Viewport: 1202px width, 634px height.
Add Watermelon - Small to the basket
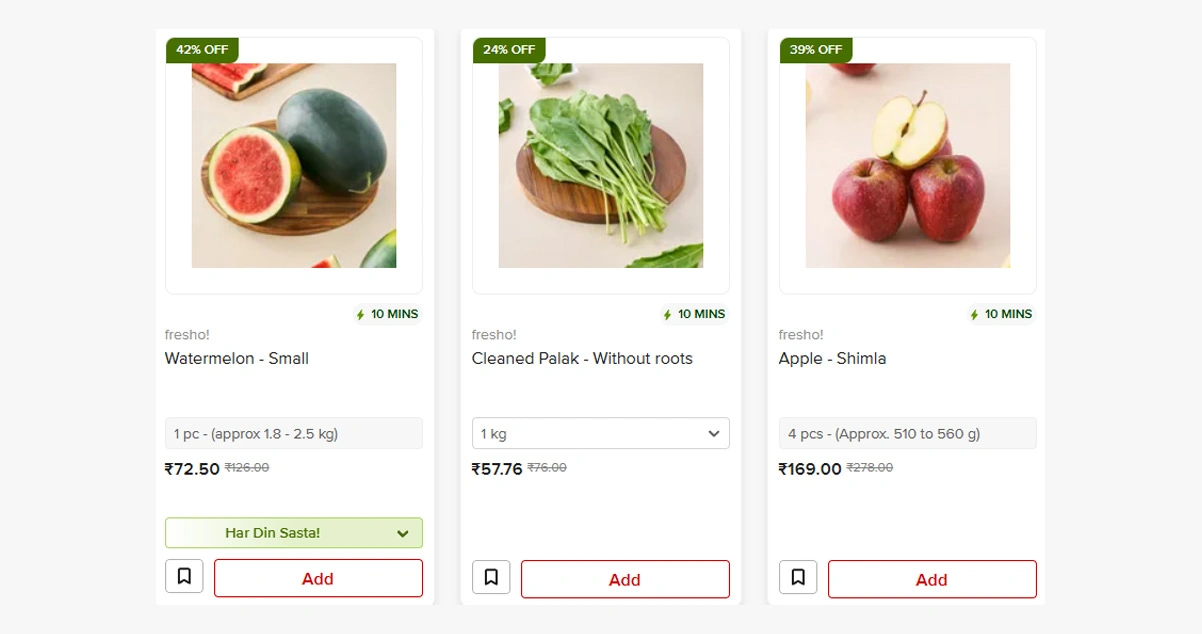[x=318, y=578]
